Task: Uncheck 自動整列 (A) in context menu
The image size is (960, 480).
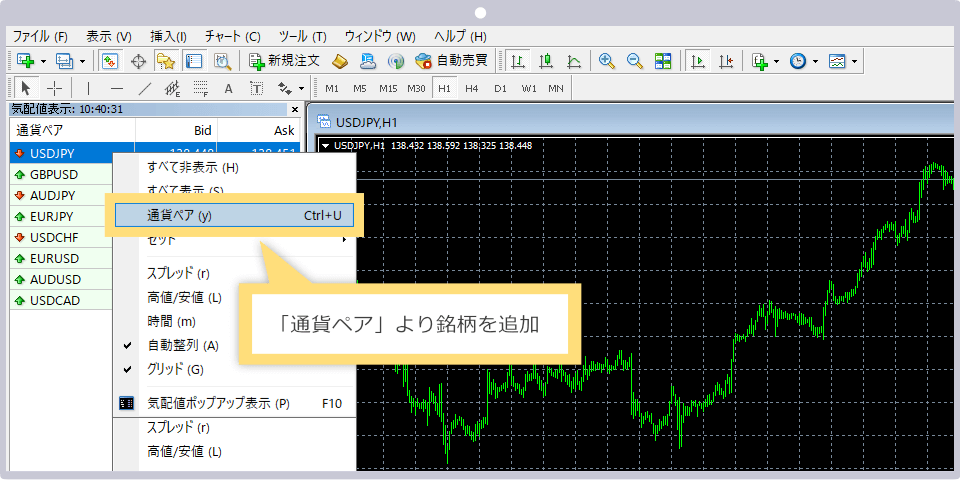Action: tap(234, 345)
